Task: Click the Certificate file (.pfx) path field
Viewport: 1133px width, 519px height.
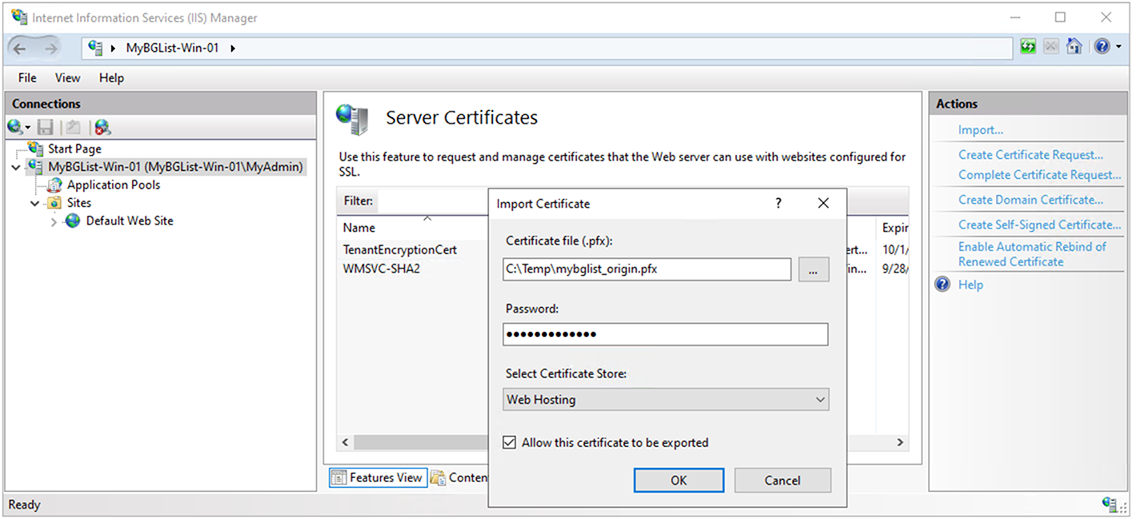Action: point(647,270)
